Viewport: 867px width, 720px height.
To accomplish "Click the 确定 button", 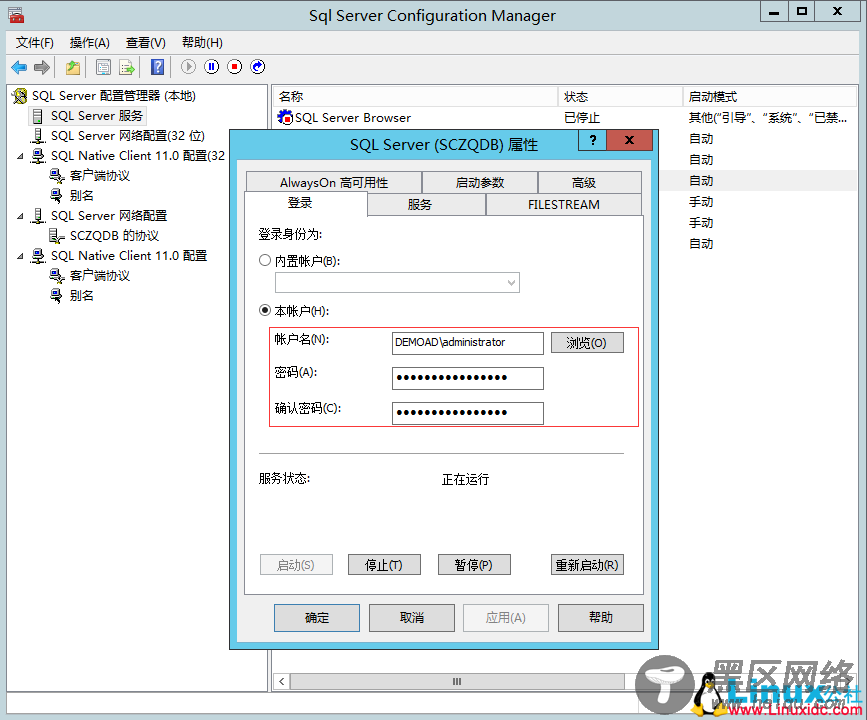I will click(317, 618).
